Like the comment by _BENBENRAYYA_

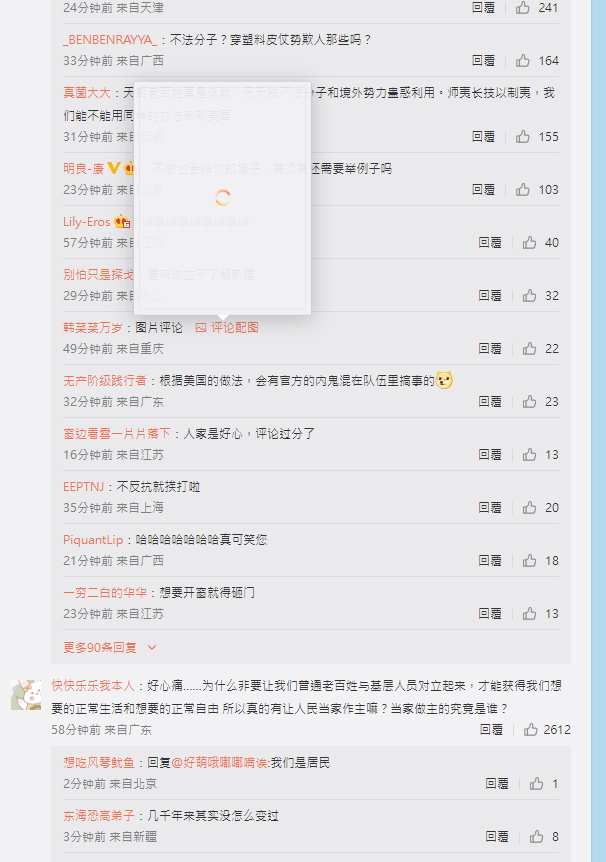click(x=523, y=60)
